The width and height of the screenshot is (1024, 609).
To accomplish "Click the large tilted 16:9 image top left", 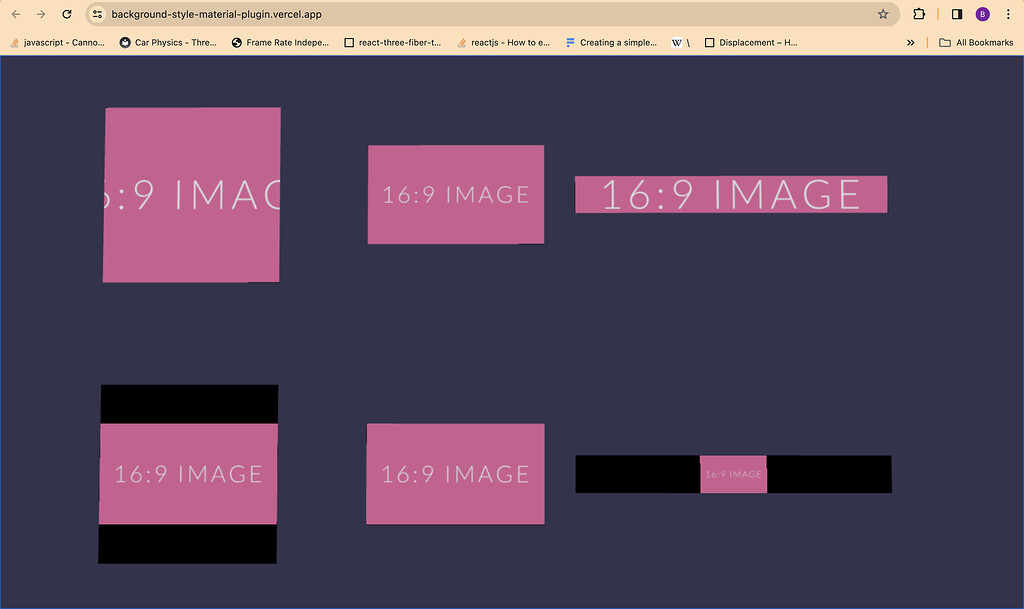I will tap(191, 194).
